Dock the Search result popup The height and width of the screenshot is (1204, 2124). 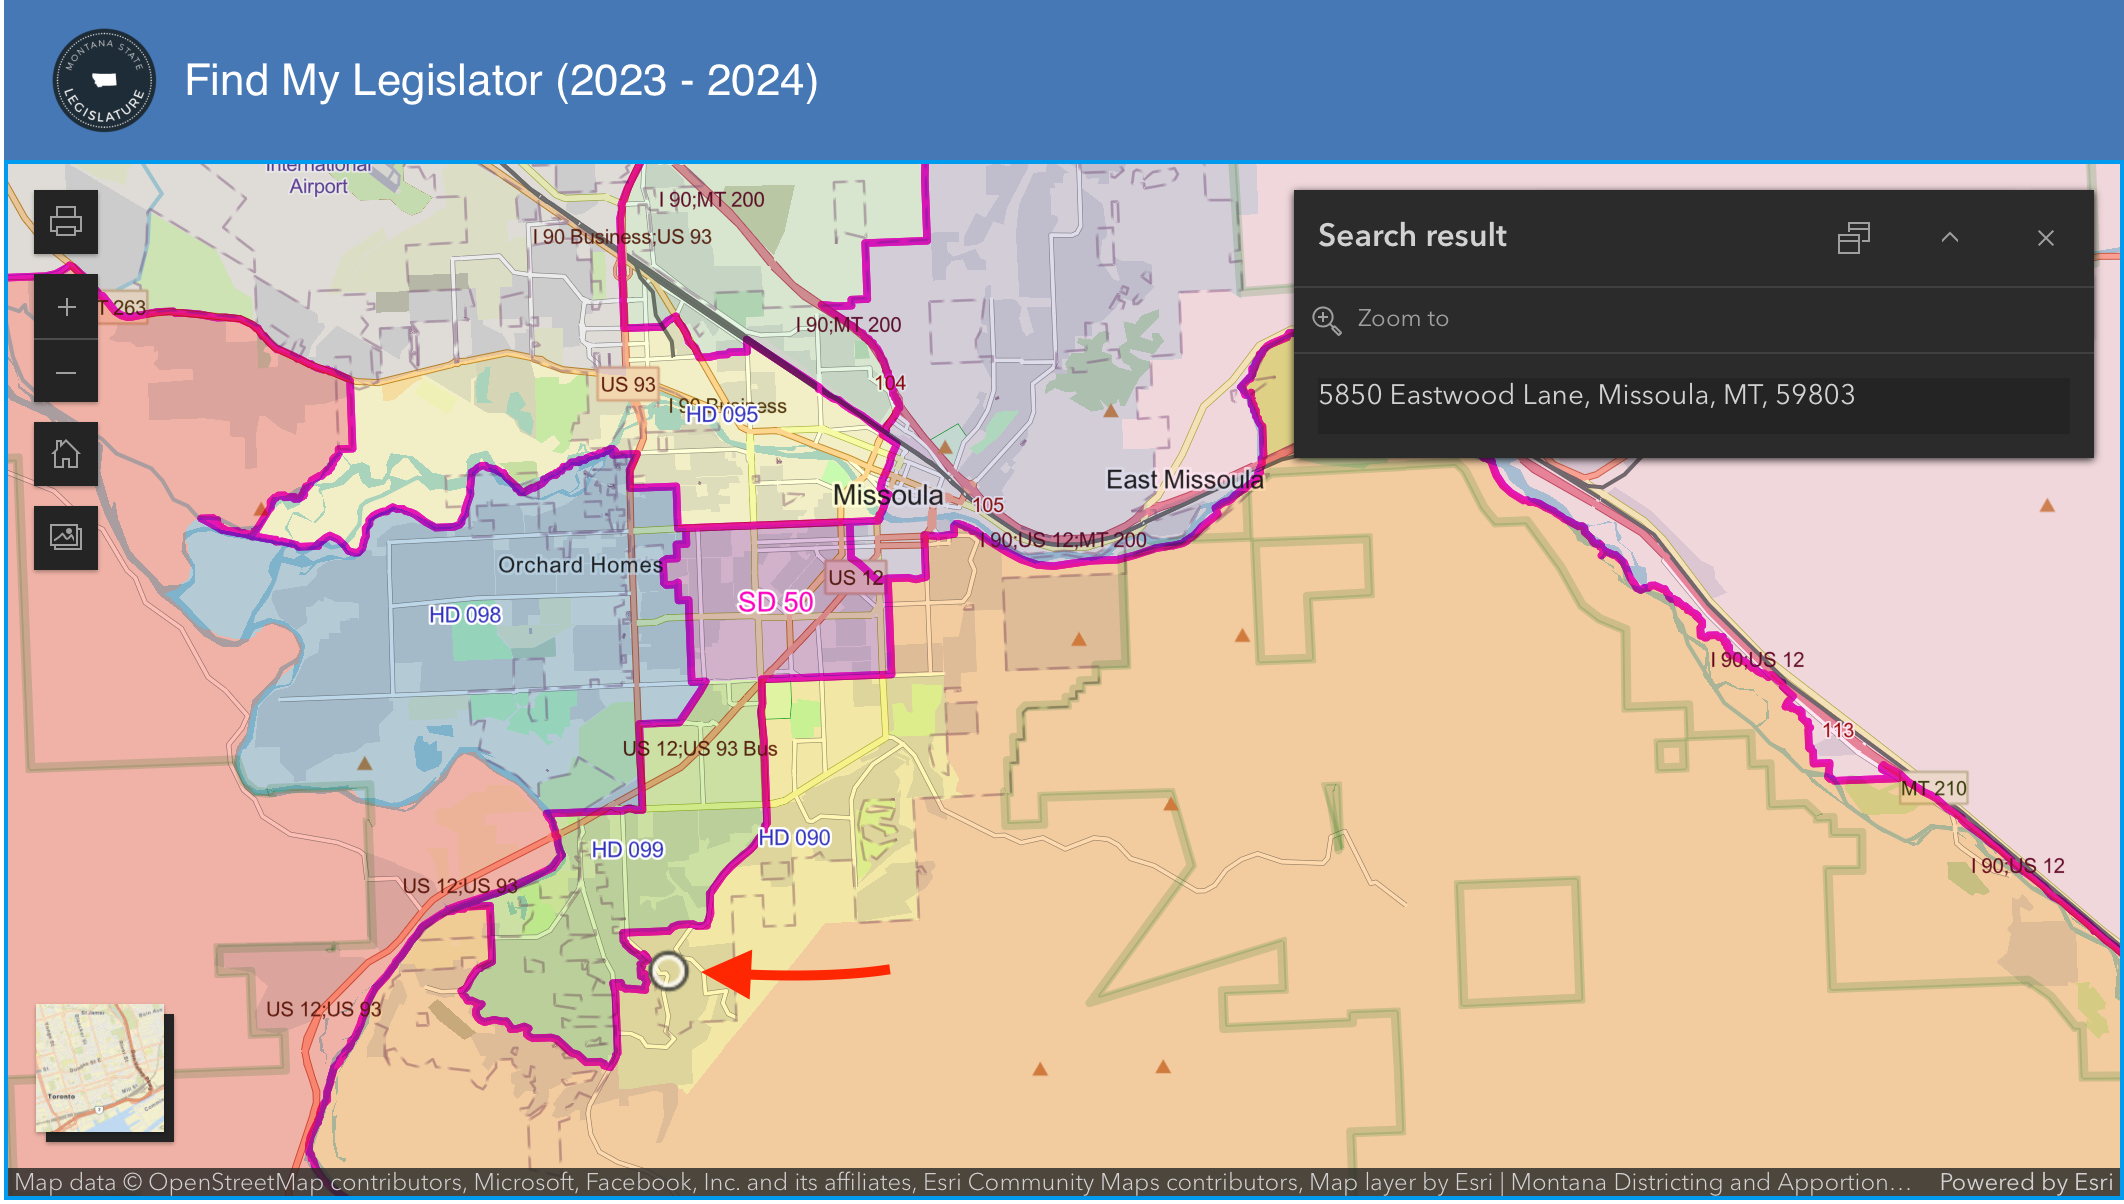click(1853, 238)
